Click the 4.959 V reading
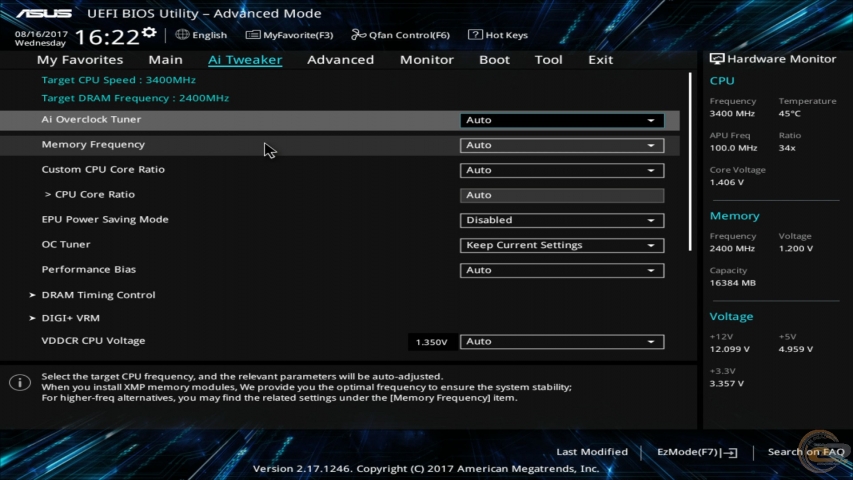Image resolution: width=853 pixels, height=480 pixels. tap(796, 349)
